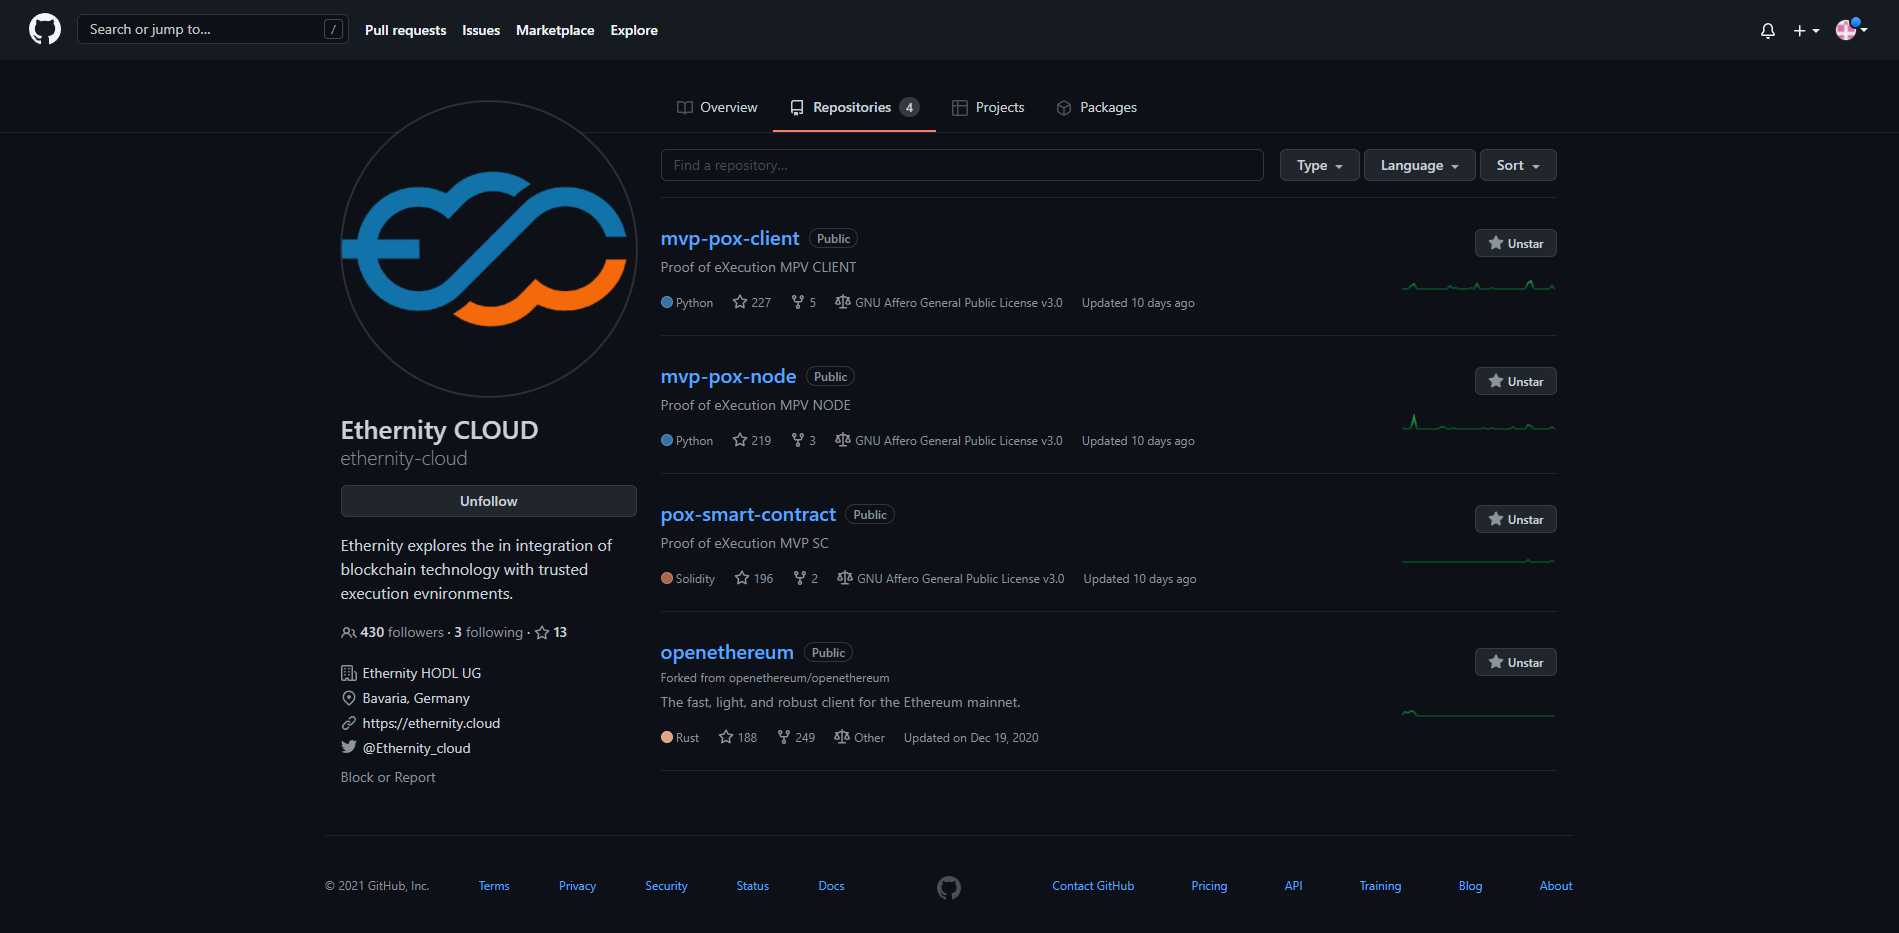The height and width of the screenshot is (933, 1899).
Task: Open Pull requests in top navigation
Action: coord(405,30)
